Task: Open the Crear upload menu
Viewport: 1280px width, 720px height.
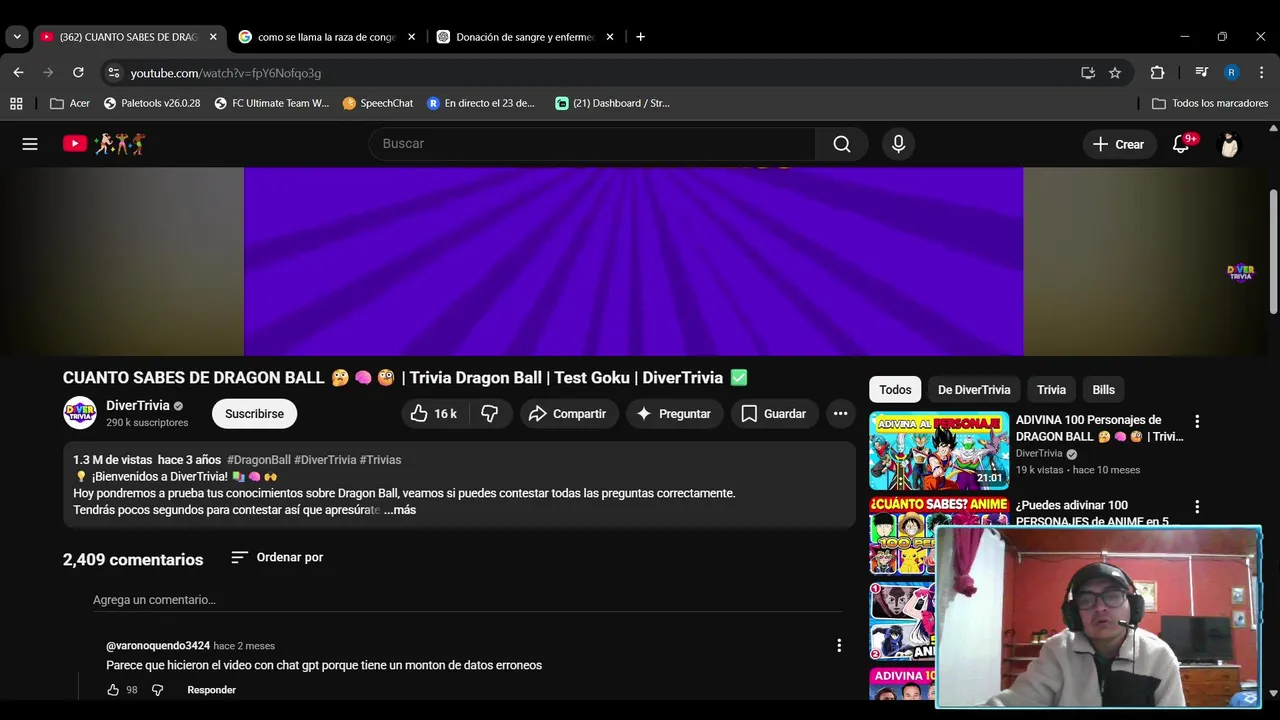Action: [1119, 144]
